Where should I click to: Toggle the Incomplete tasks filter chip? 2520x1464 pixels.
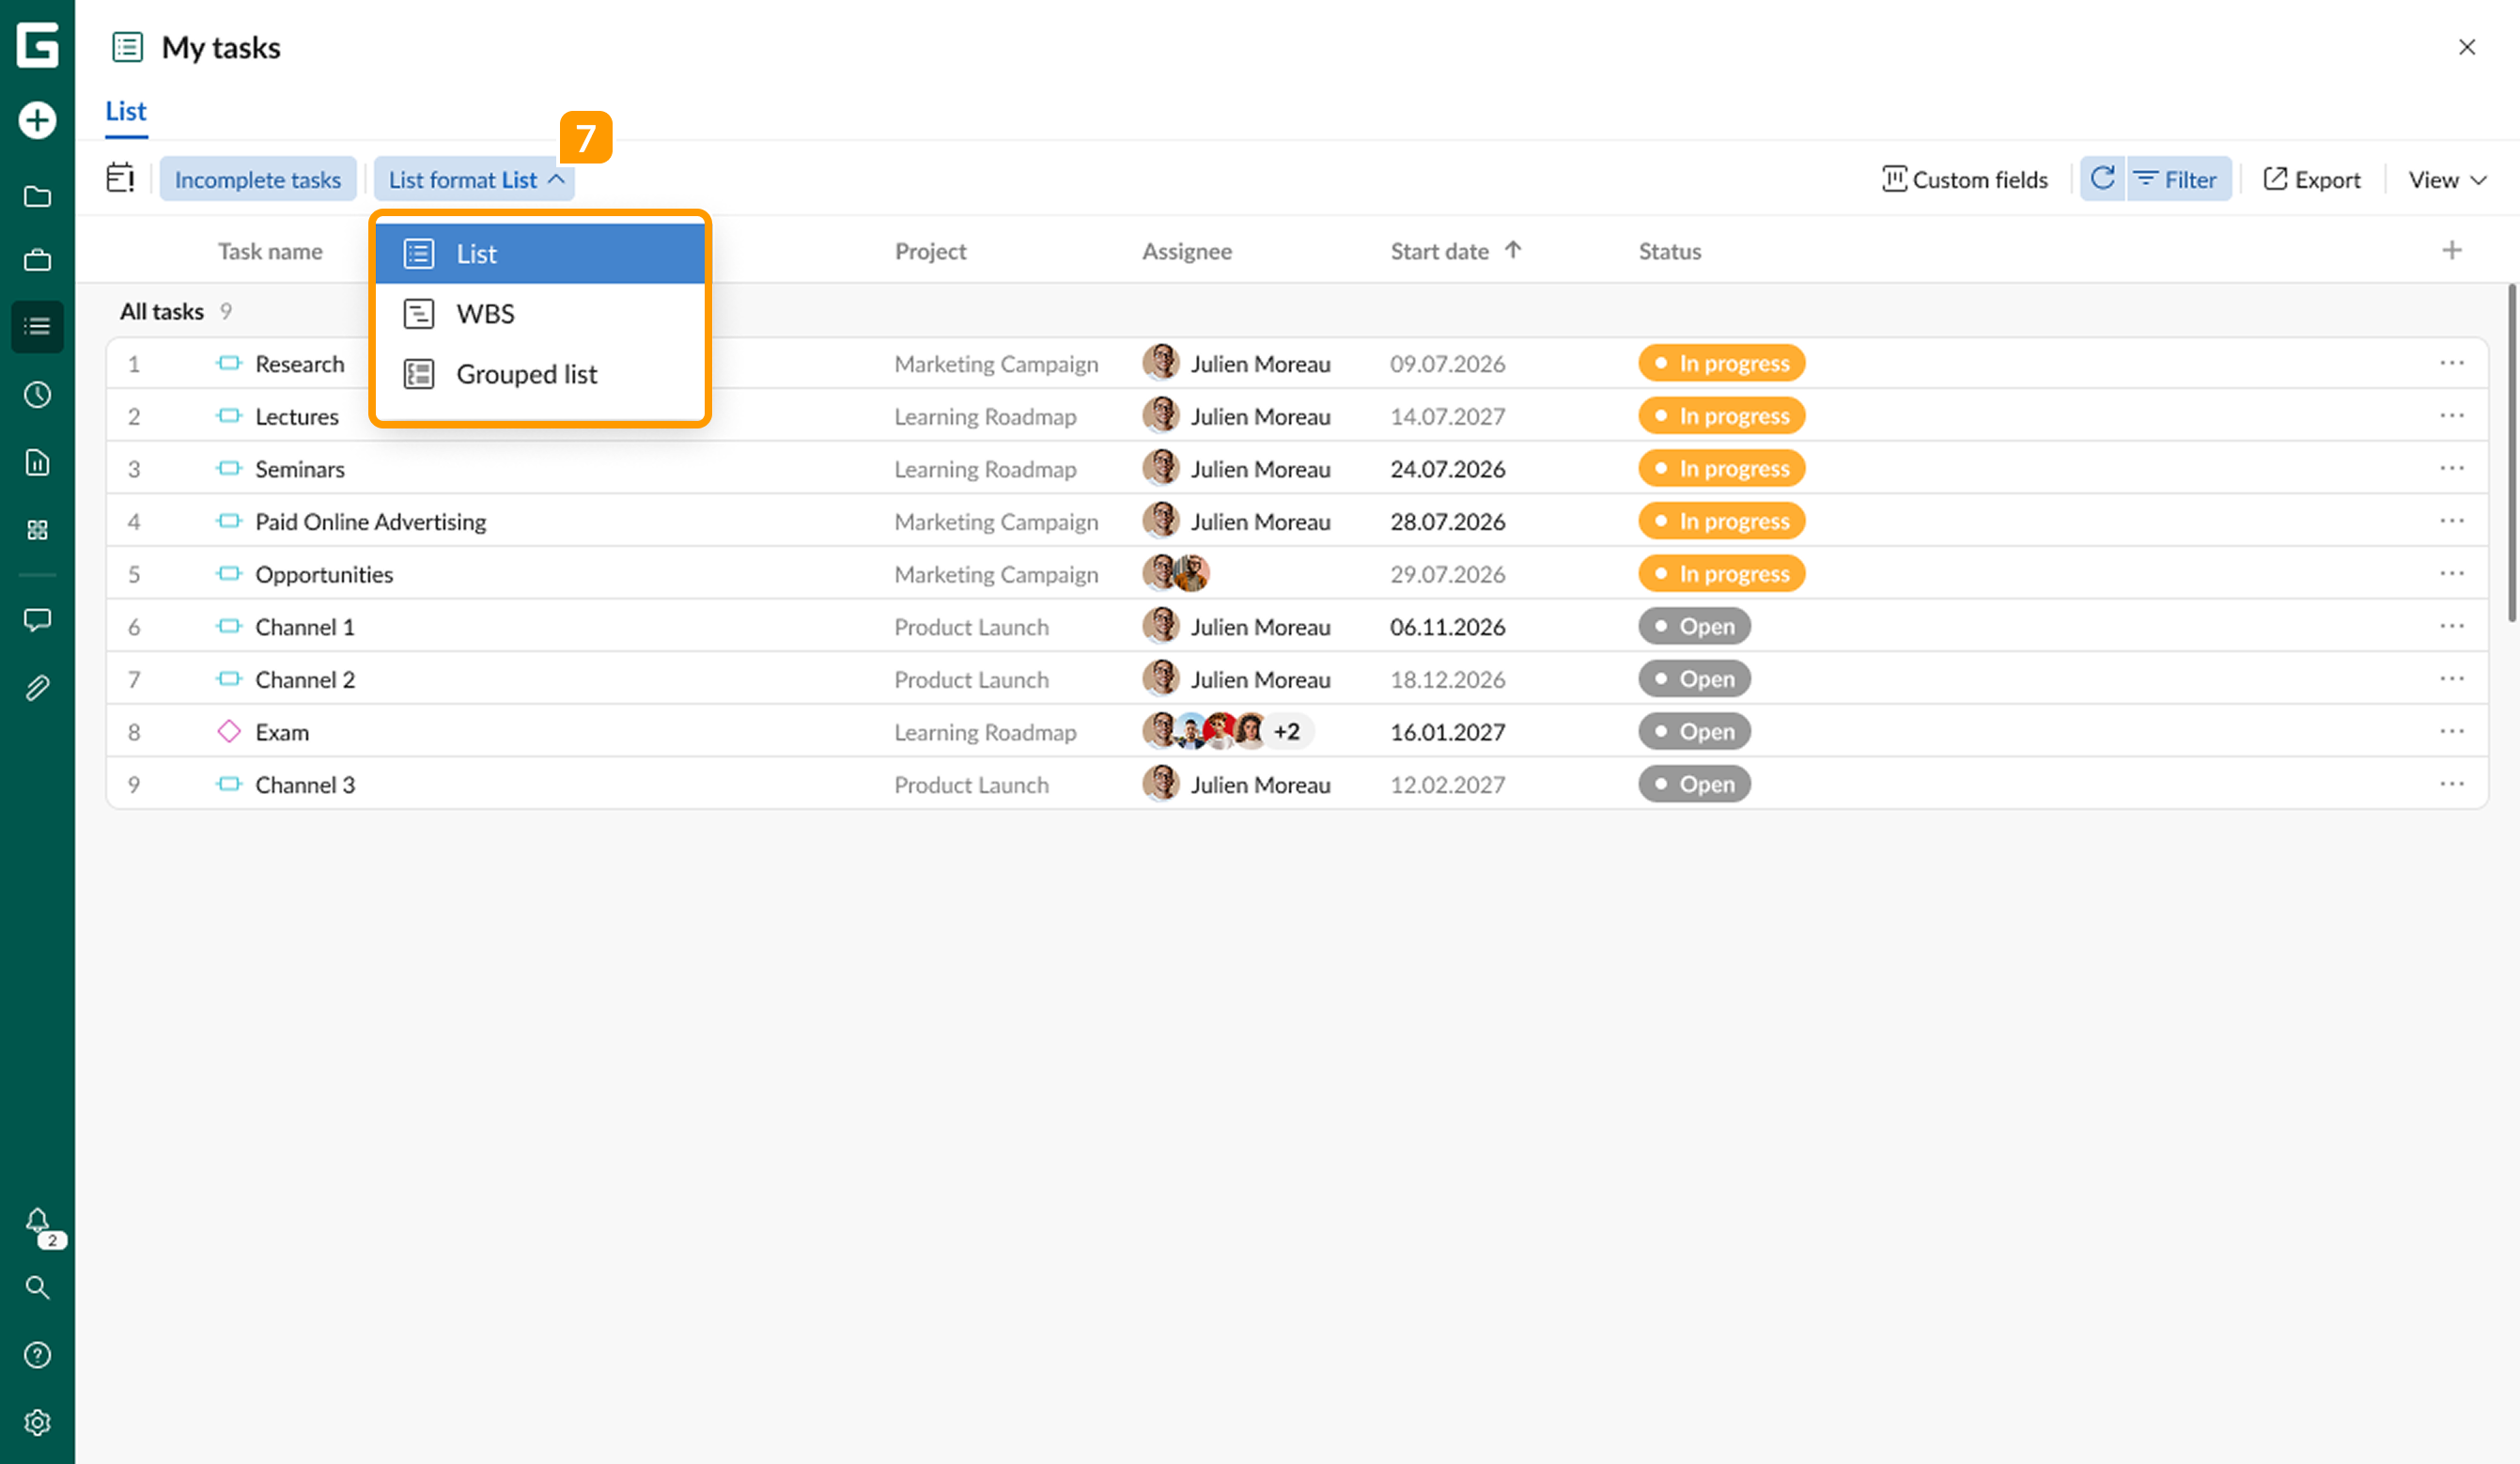click(x=258, y=179)
